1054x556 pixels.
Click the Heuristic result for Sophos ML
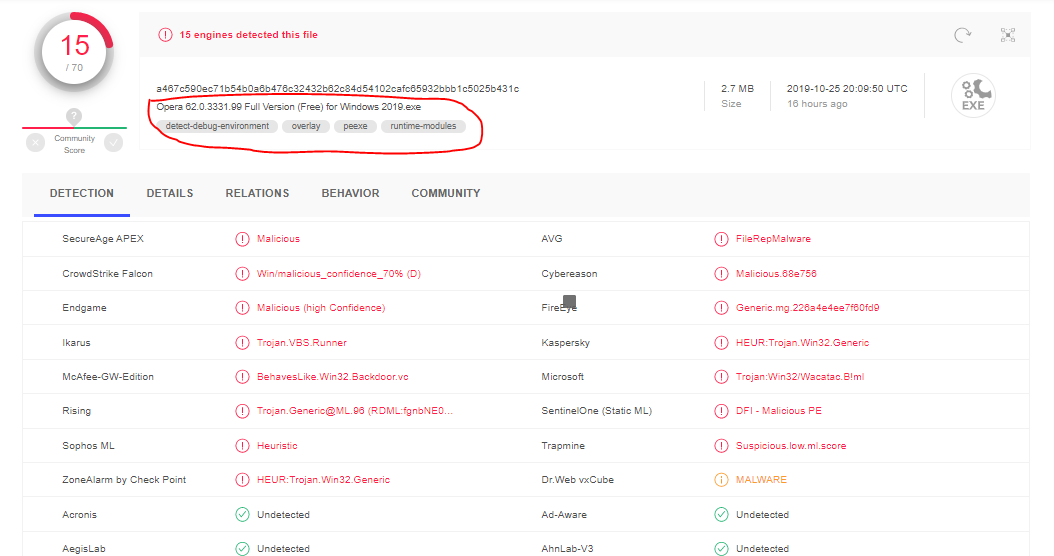click(x=277, y=446)
